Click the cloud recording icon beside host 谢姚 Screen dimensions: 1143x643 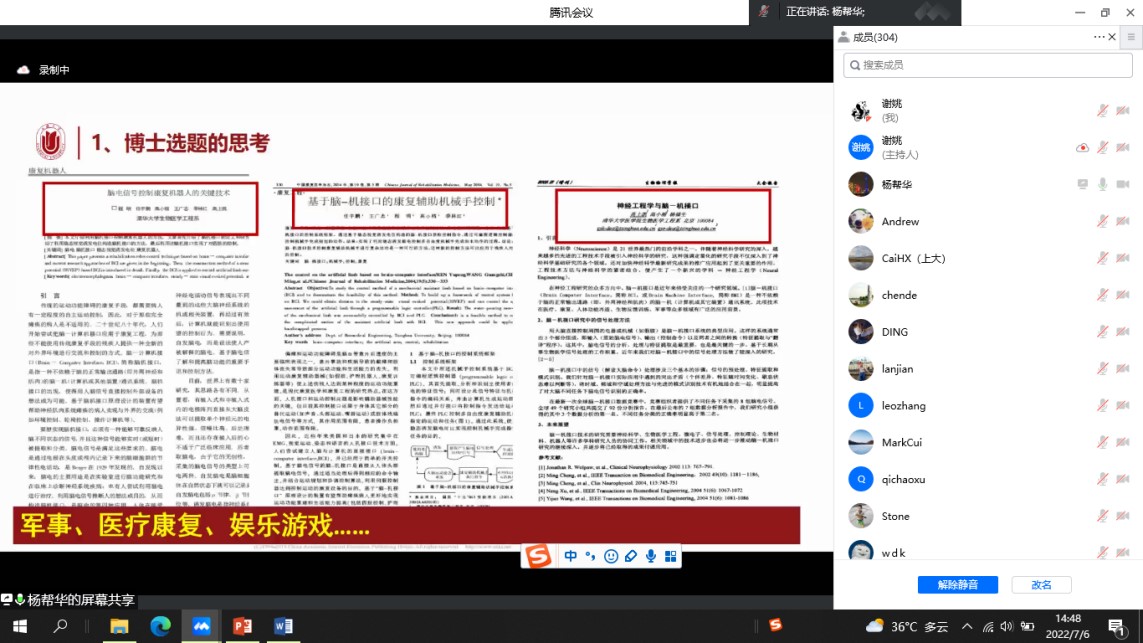click(x=1082, y=148)
